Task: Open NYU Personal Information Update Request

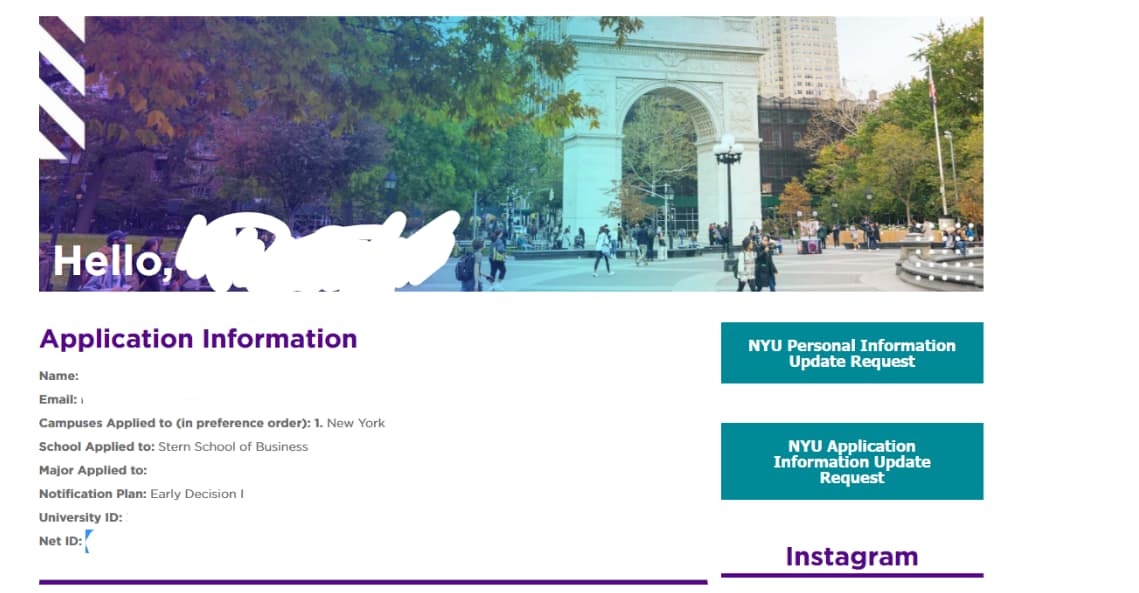Action: (x=851, y=352)
